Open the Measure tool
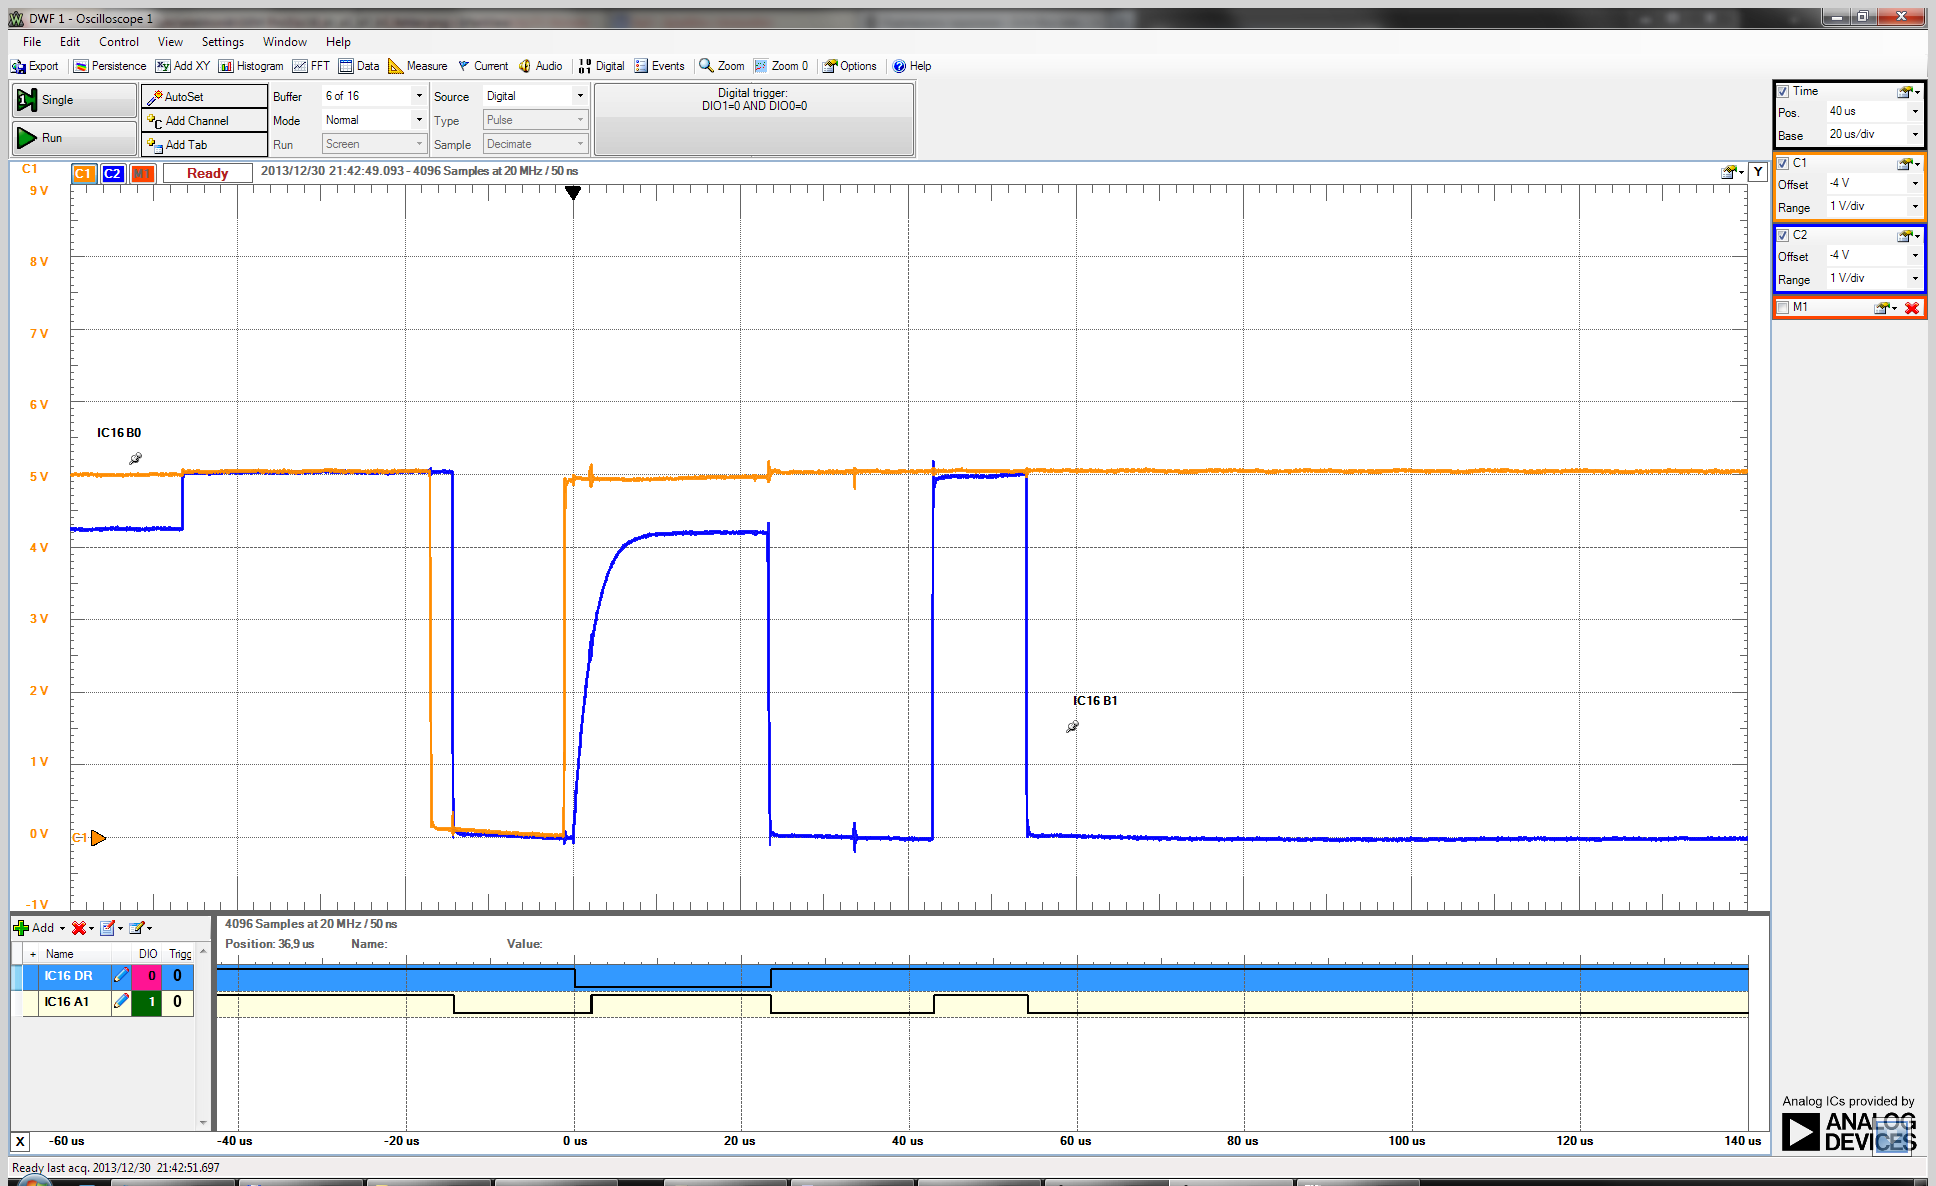The height and width of the screenshot is (1186, 1936). click(418, 66)
